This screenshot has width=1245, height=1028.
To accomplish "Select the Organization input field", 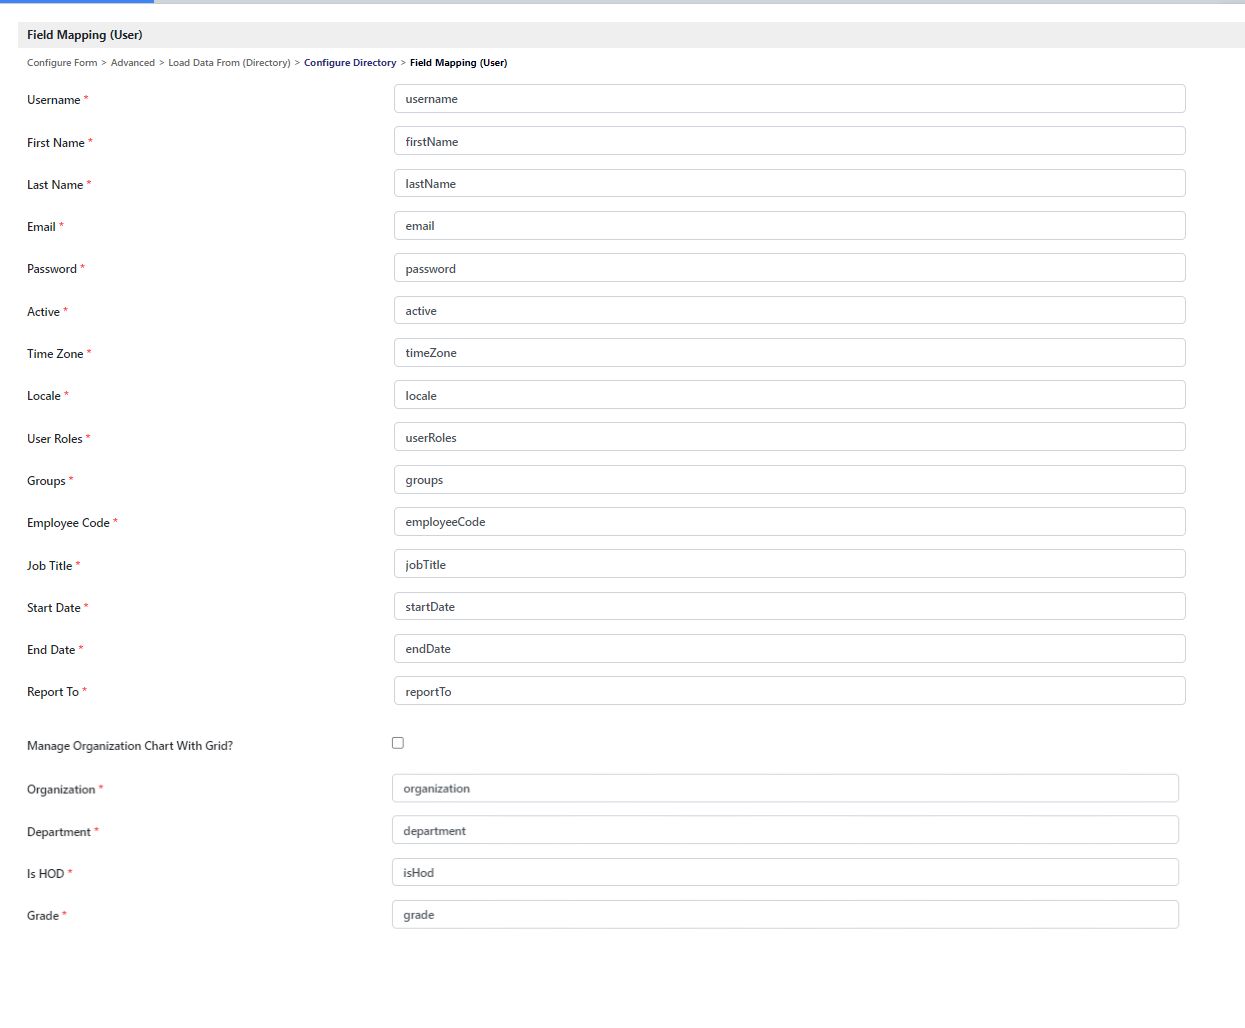I will 785,788.
